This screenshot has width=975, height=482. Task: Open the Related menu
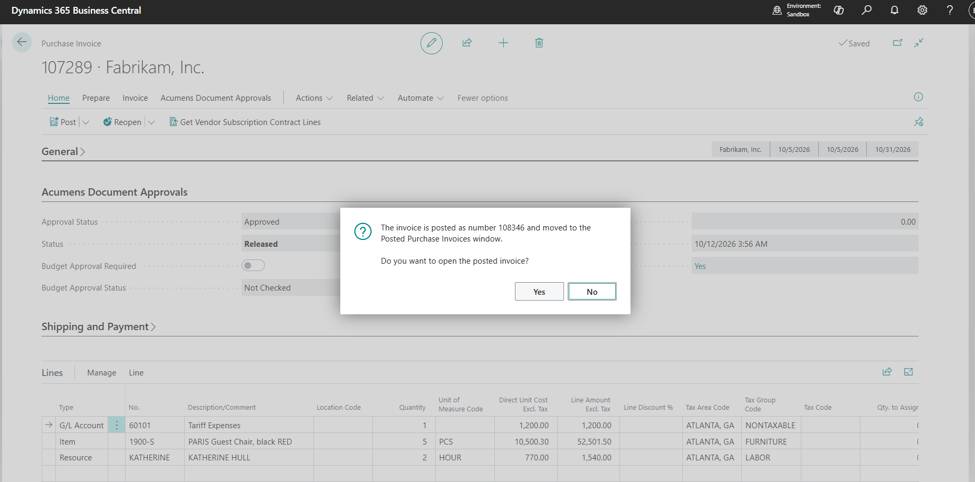pyautogui.click(x=365, y=98)
